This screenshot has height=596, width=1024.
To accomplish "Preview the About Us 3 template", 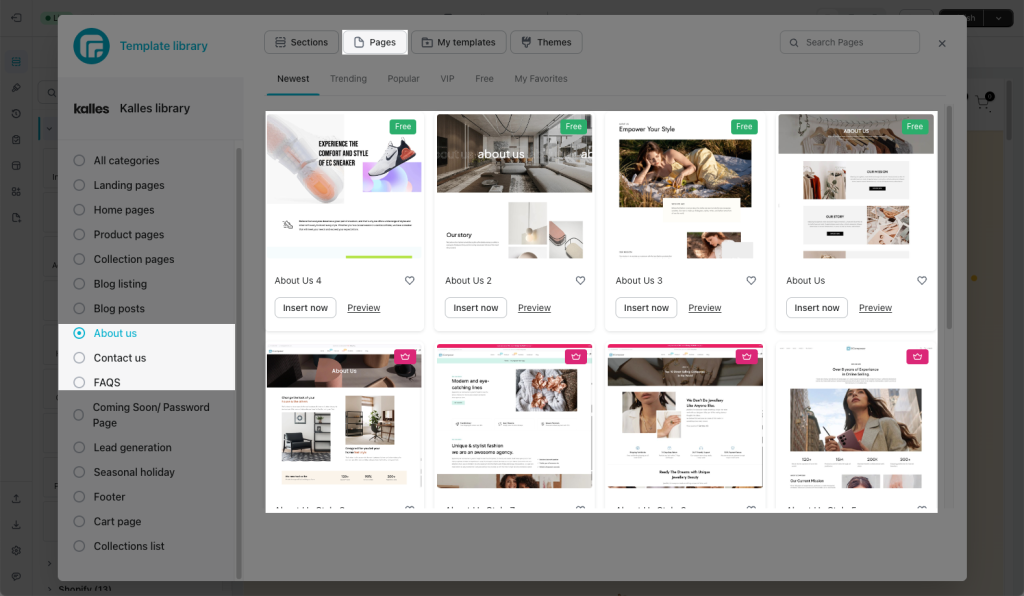I will [x=705, y=308].
